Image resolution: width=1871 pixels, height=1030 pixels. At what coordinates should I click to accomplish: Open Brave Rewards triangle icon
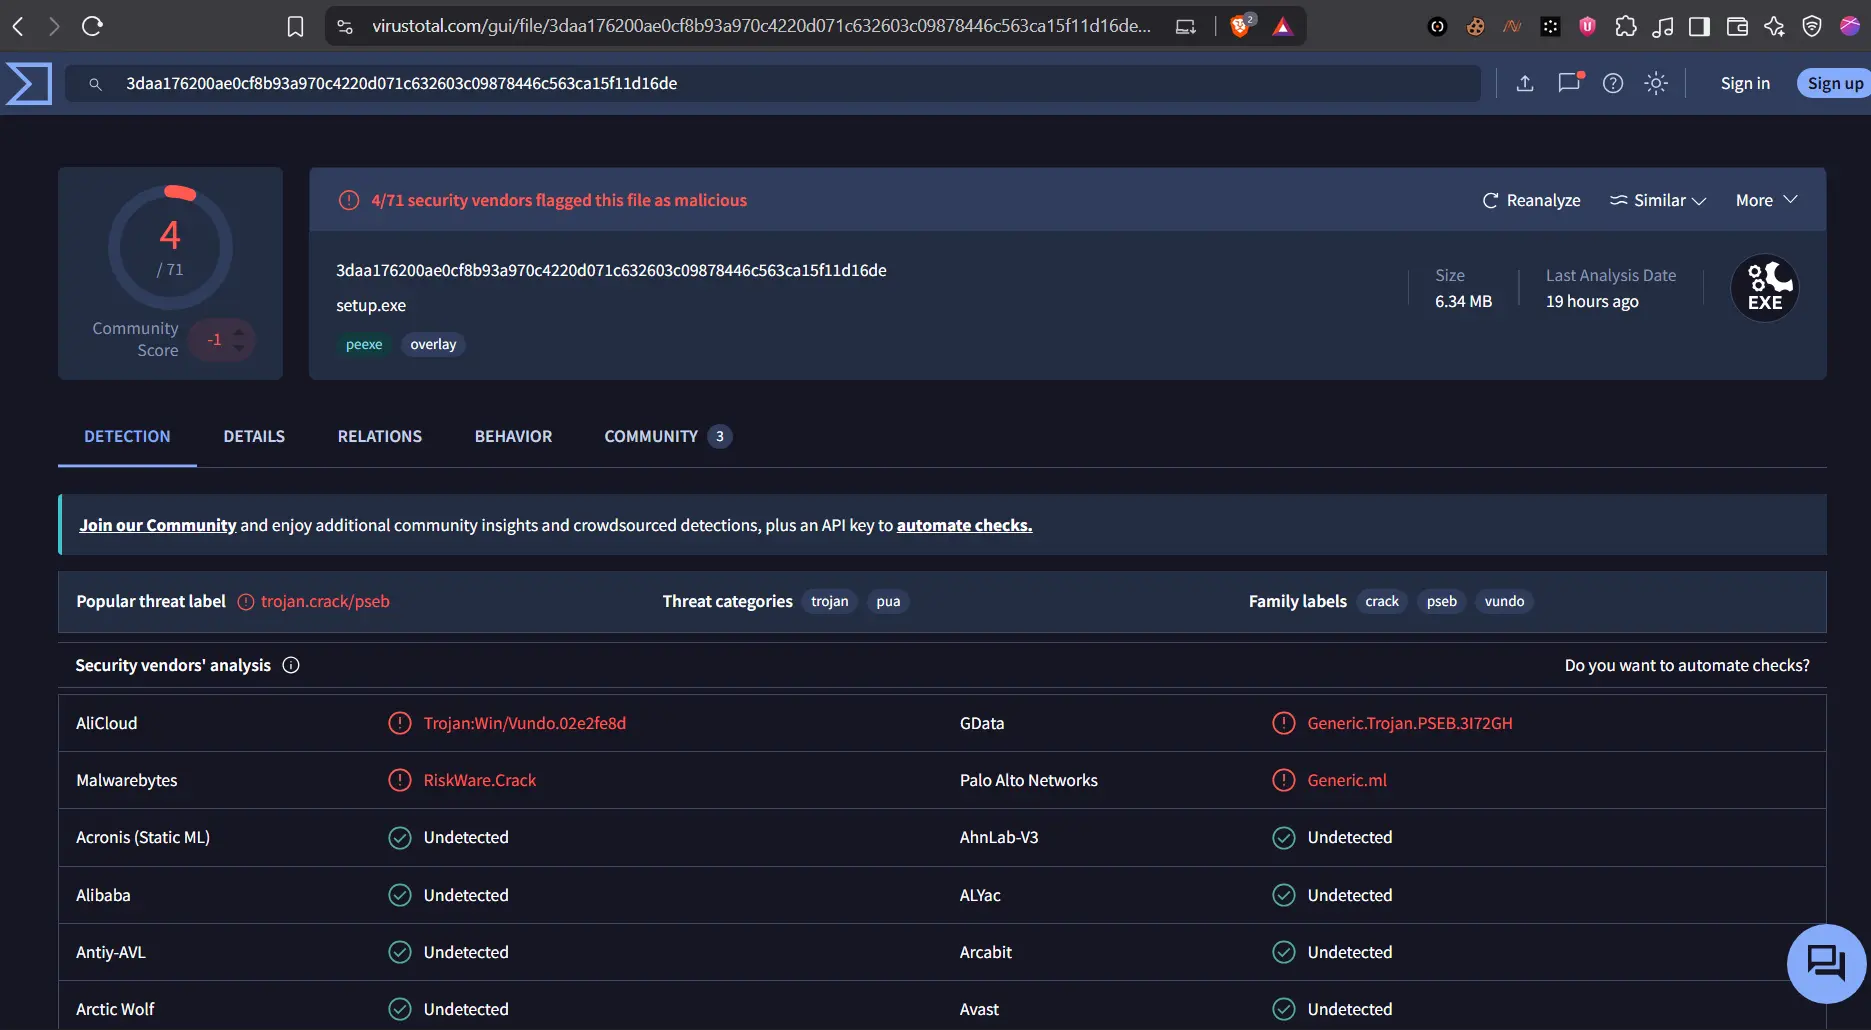[x=1282, y=26]
